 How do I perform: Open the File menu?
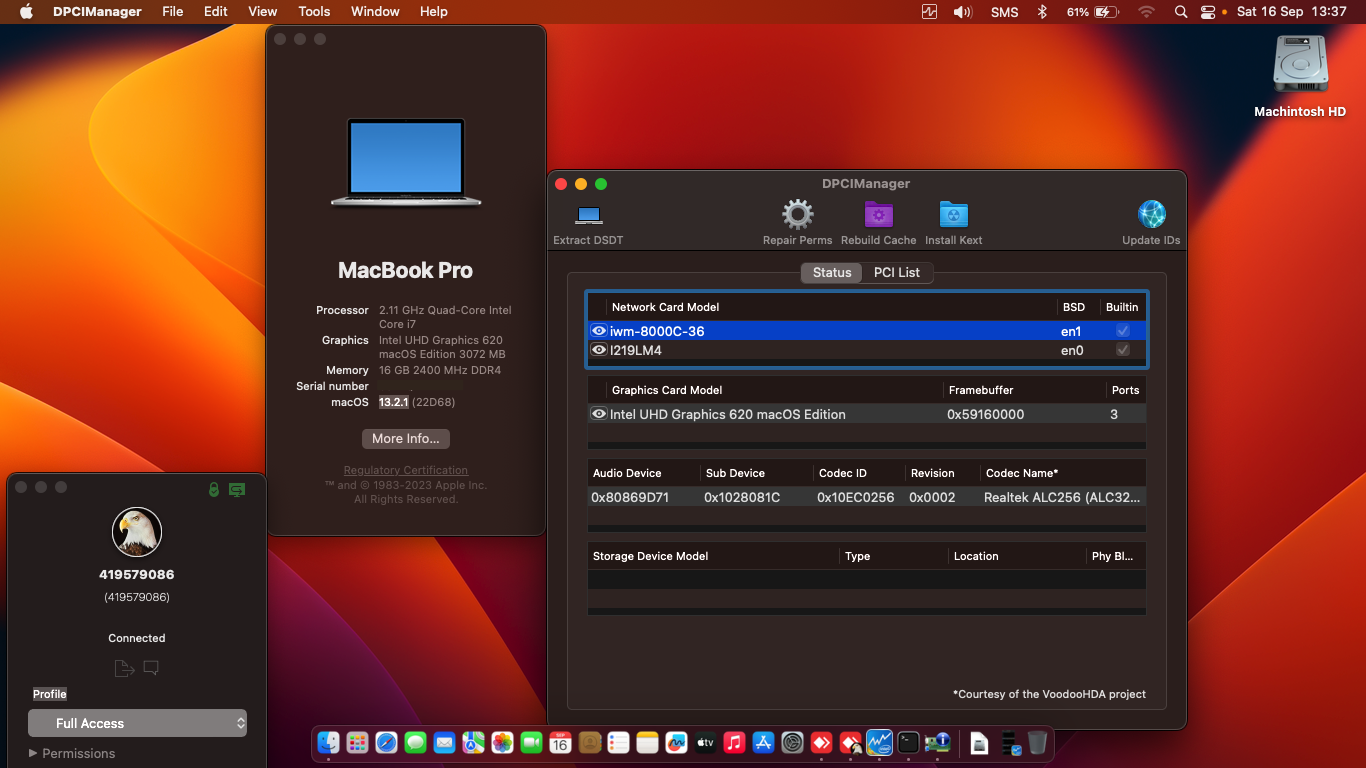pos(173,11)
